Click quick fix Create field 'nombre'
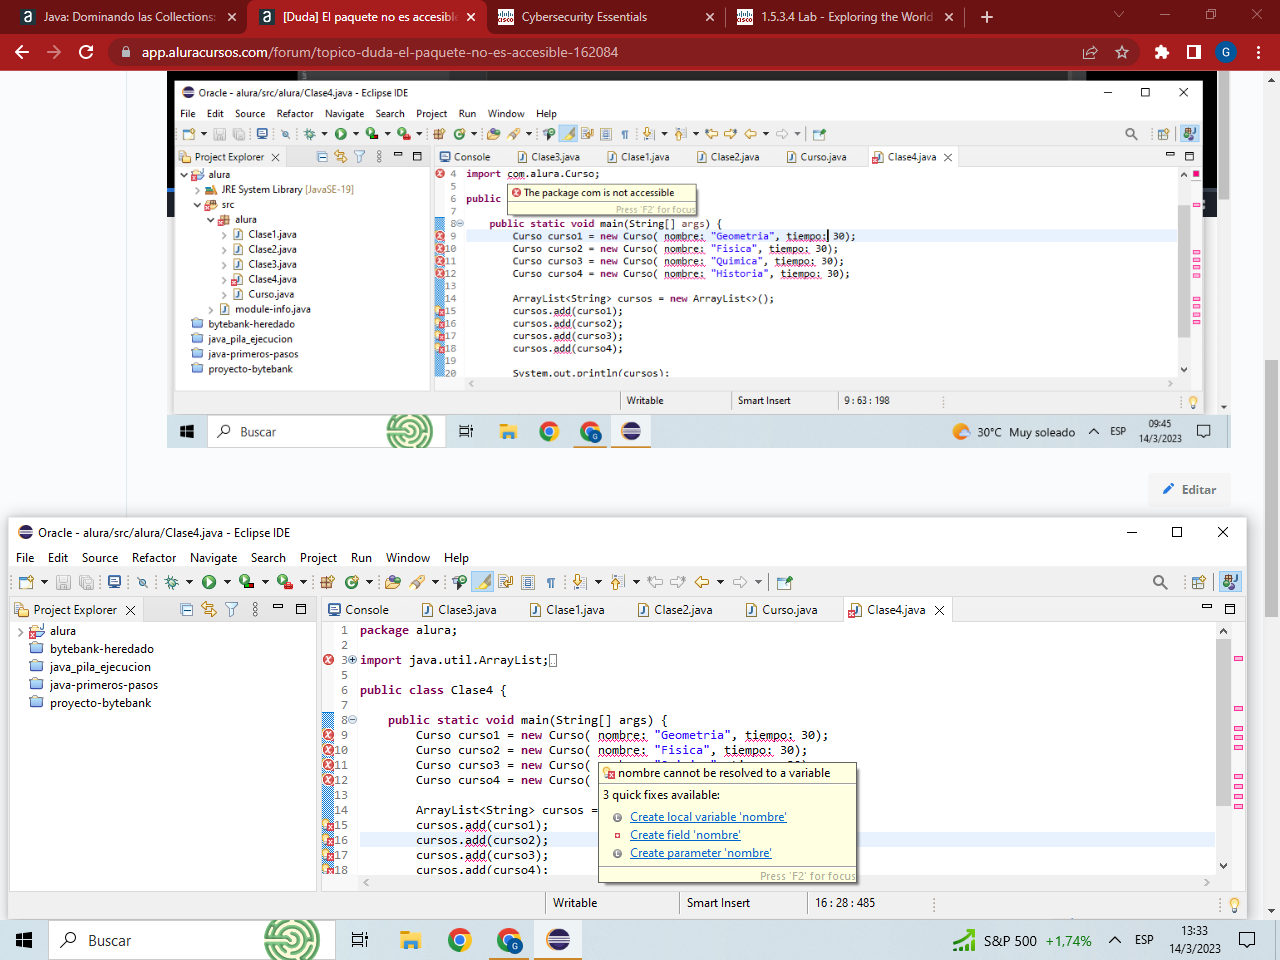Viewport: 1280px width, 960px height. 685,835
